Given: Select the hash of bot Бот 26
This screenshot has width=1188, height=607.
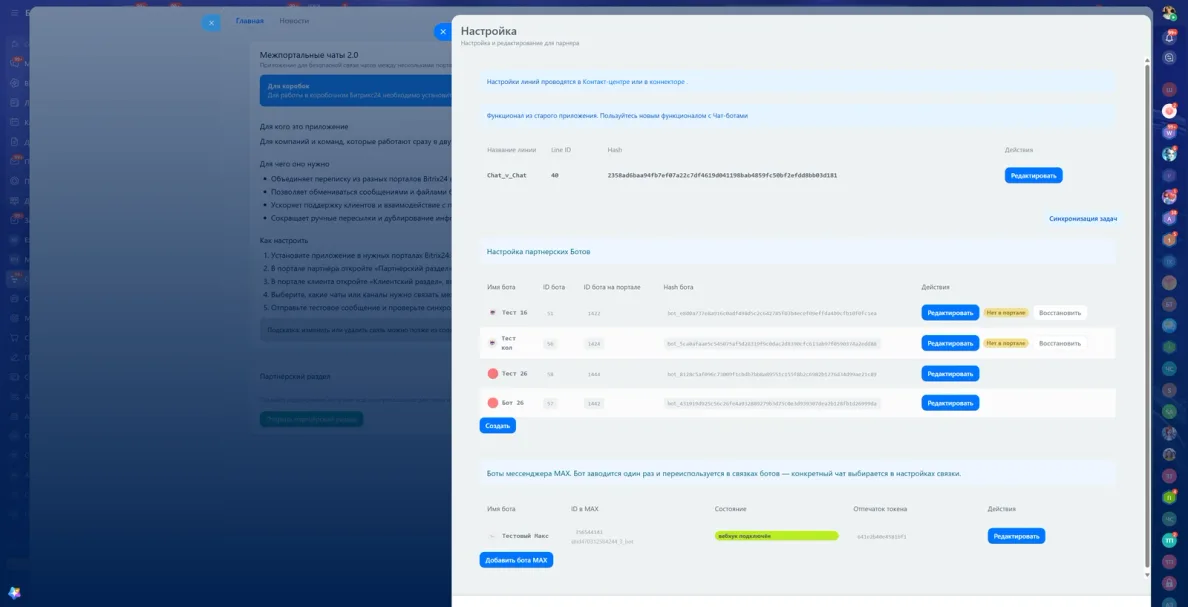Looking at the screenshot, I should point(772,403).
